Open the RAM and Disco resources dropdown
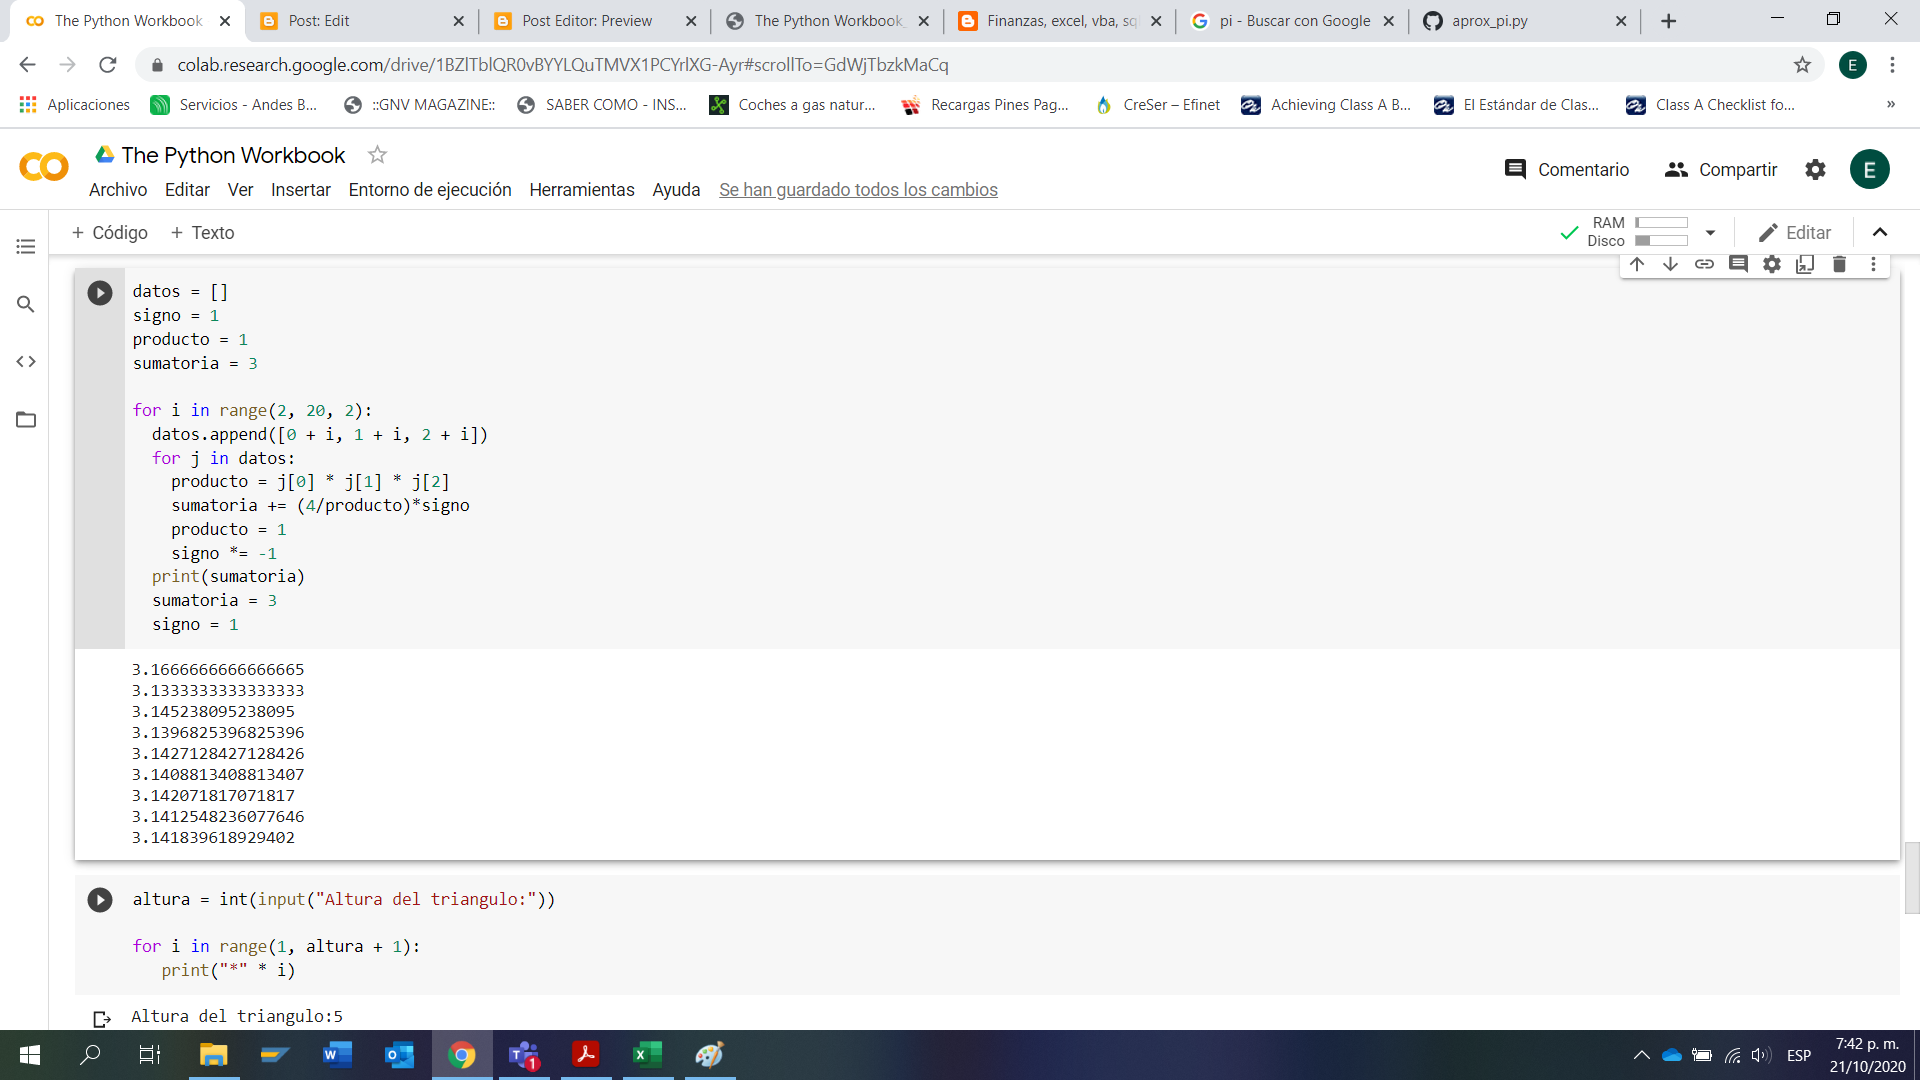 (x=1710, y=231)
